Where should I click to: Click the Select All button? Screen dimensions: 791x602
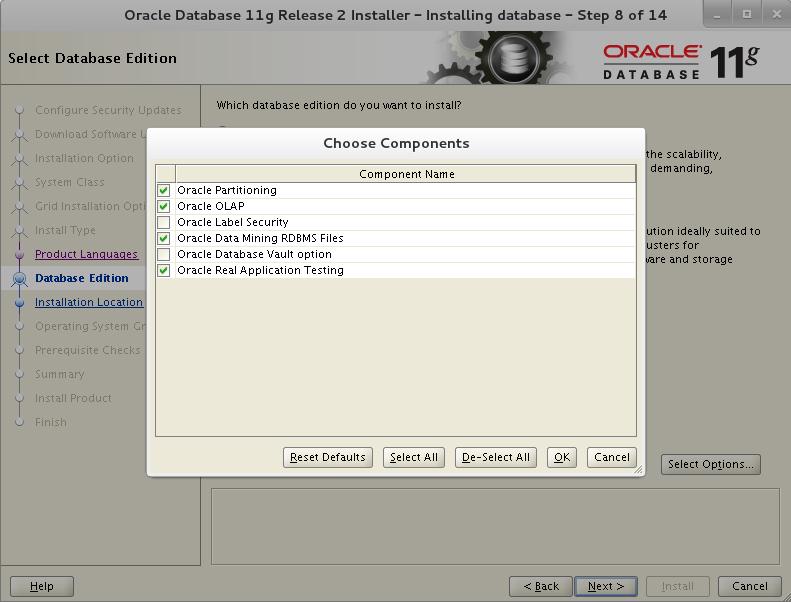point(414,458)
